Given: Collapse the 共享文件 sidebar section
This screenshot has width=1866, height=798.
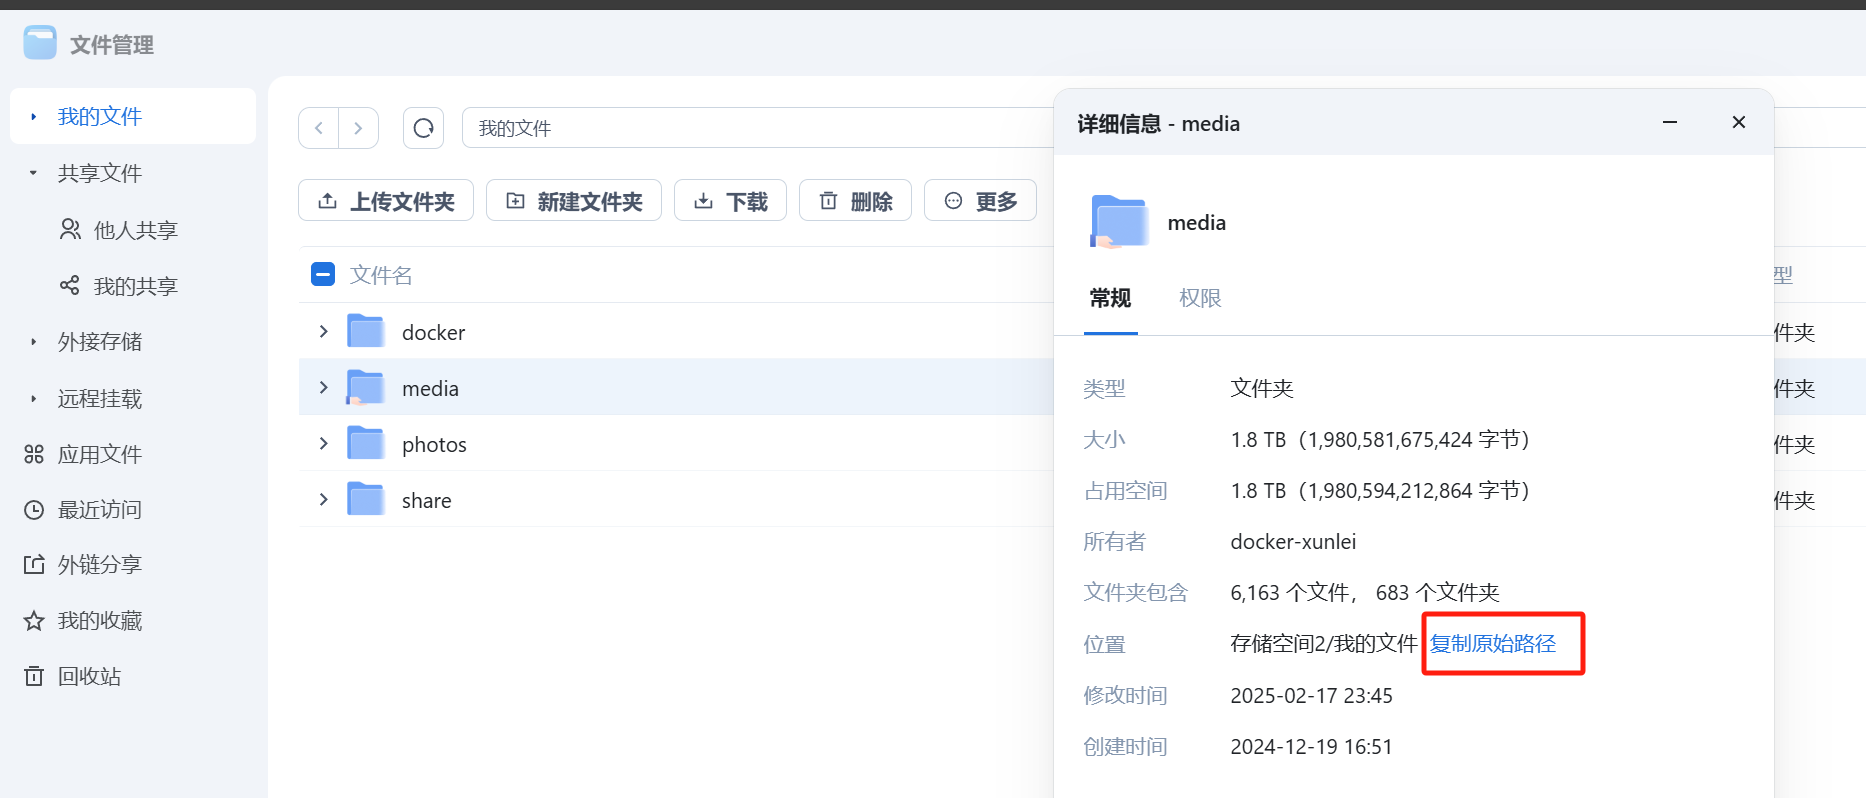Looking at the screenshot, I should click(33, 173).
